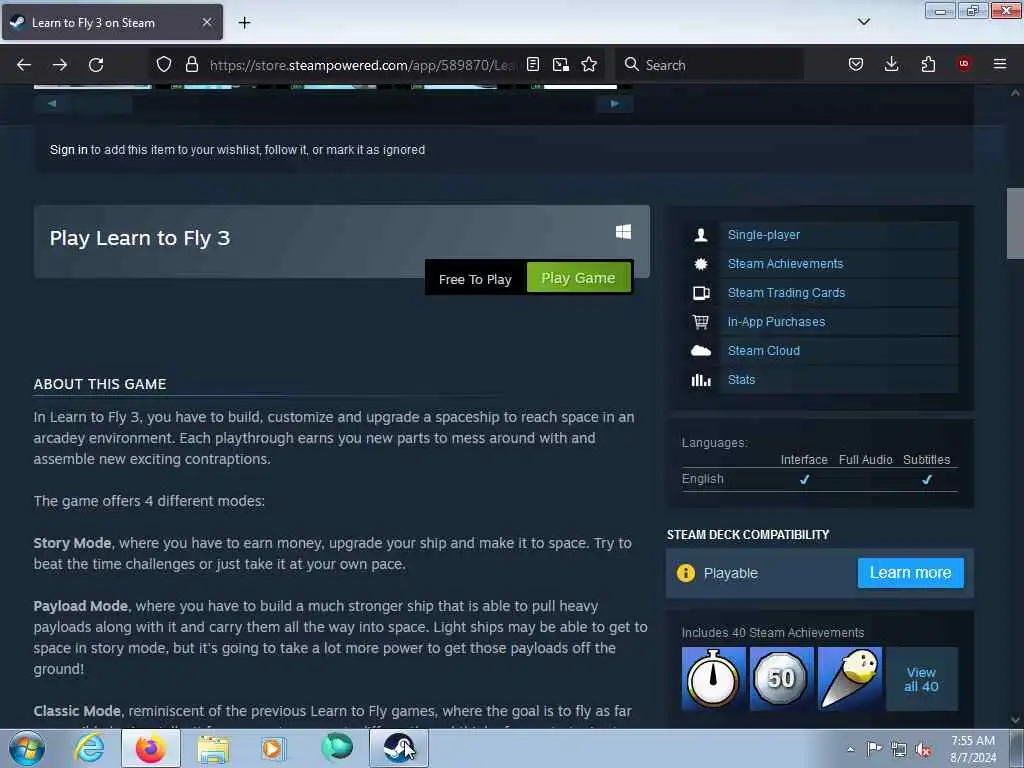Click the Single-player person icon
This screenshot has height=768, width=1024.
(701, 234)
